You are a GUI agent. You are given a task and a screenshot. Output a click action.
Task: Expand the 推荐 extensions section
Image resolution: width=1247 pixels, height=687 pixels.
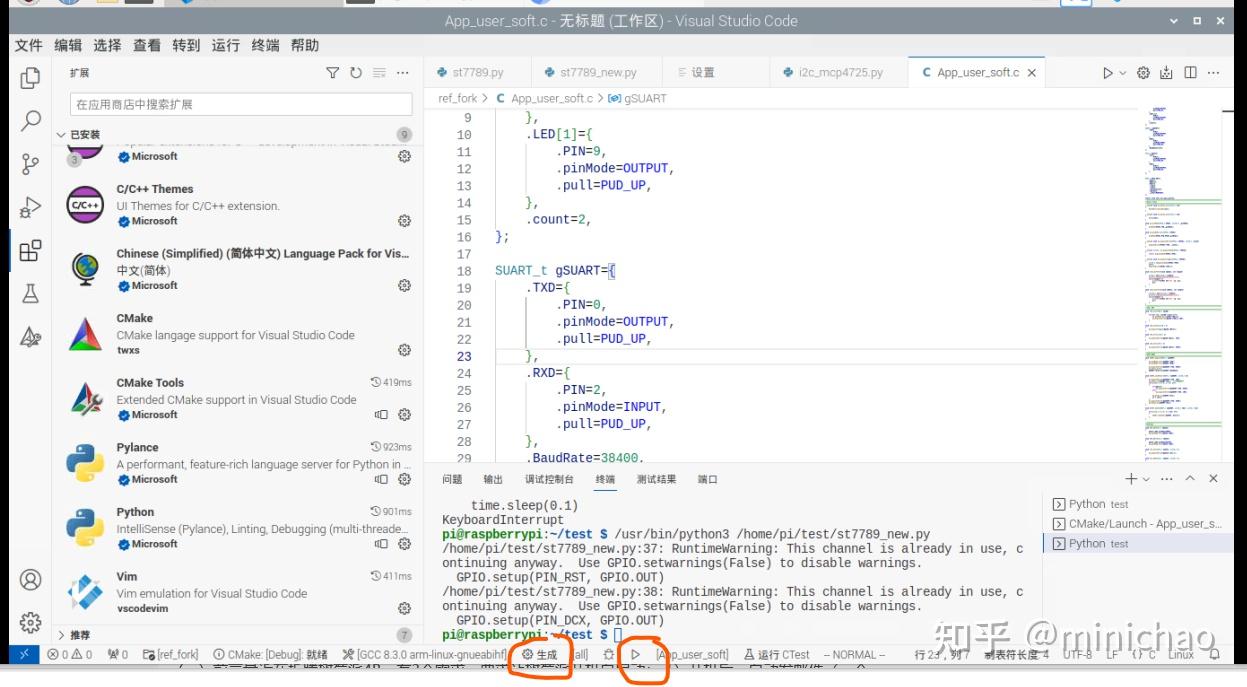[62, 634]
